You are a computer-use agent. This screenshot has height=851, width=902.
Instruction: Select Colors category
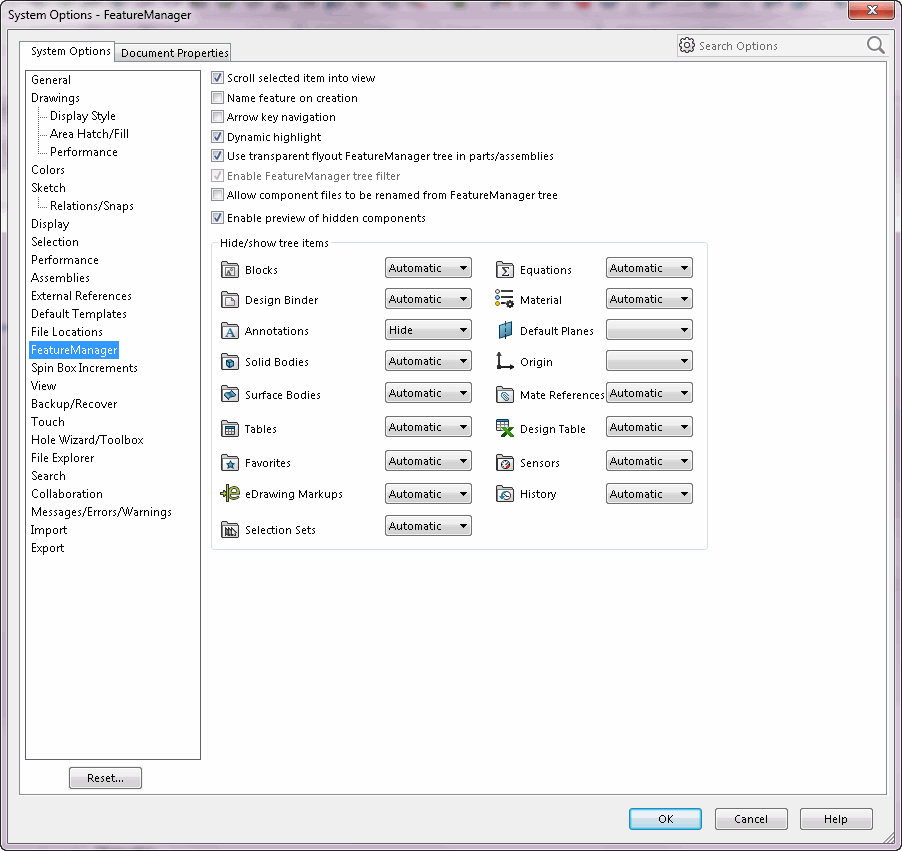pos(48,170)
